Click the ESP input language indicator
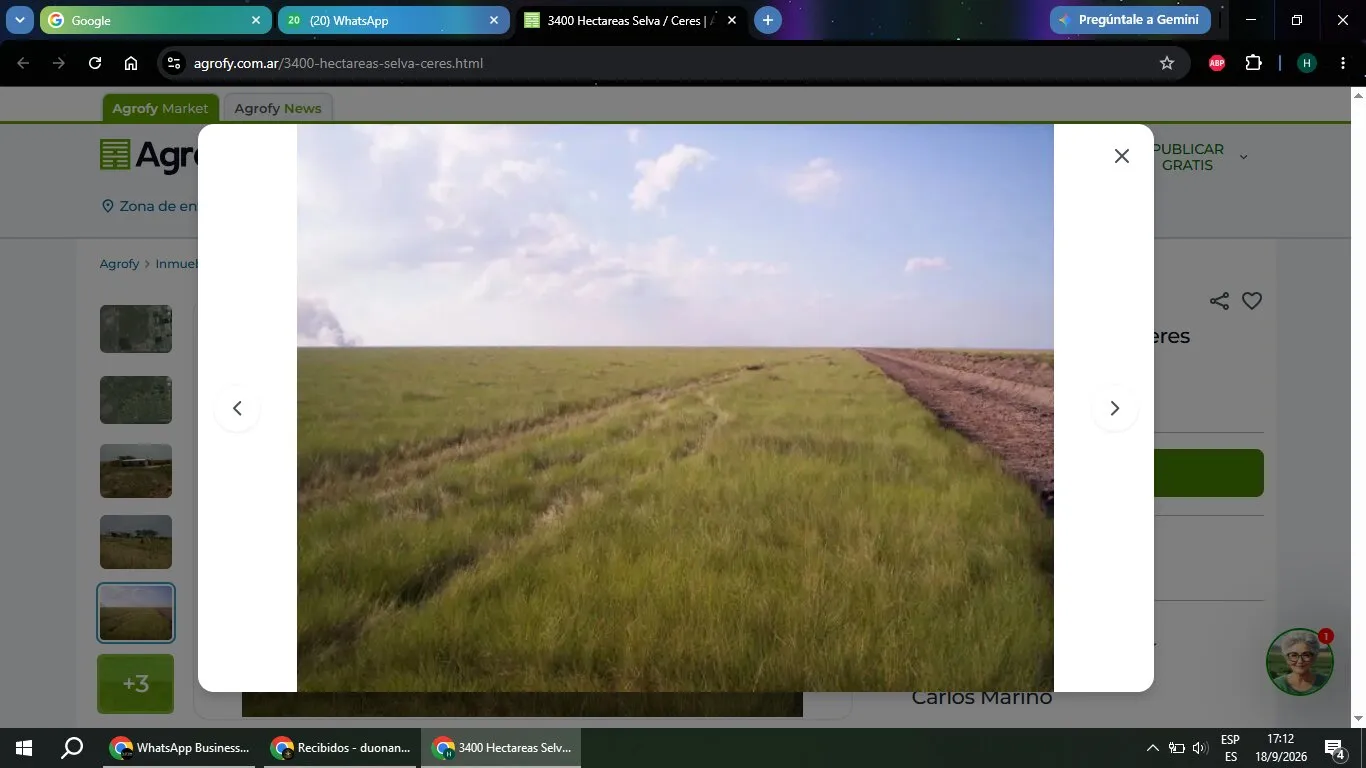This screenshot has width=1366, height=768. [1230, 748]
